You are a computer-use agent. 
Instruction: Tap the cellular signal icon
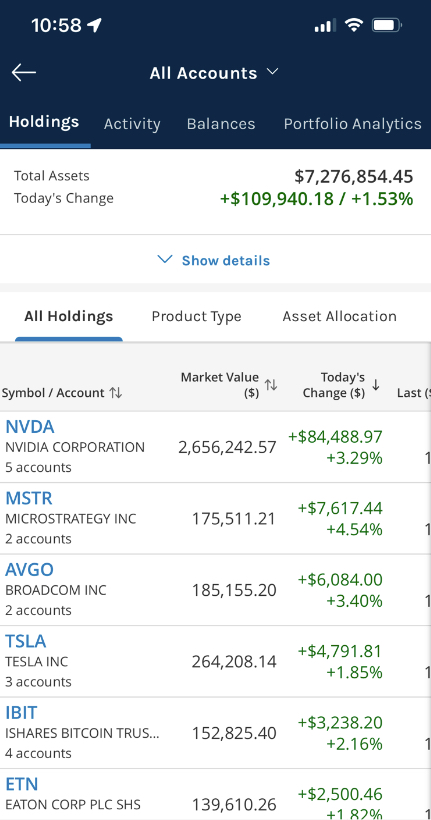click(x=325, y=26)
